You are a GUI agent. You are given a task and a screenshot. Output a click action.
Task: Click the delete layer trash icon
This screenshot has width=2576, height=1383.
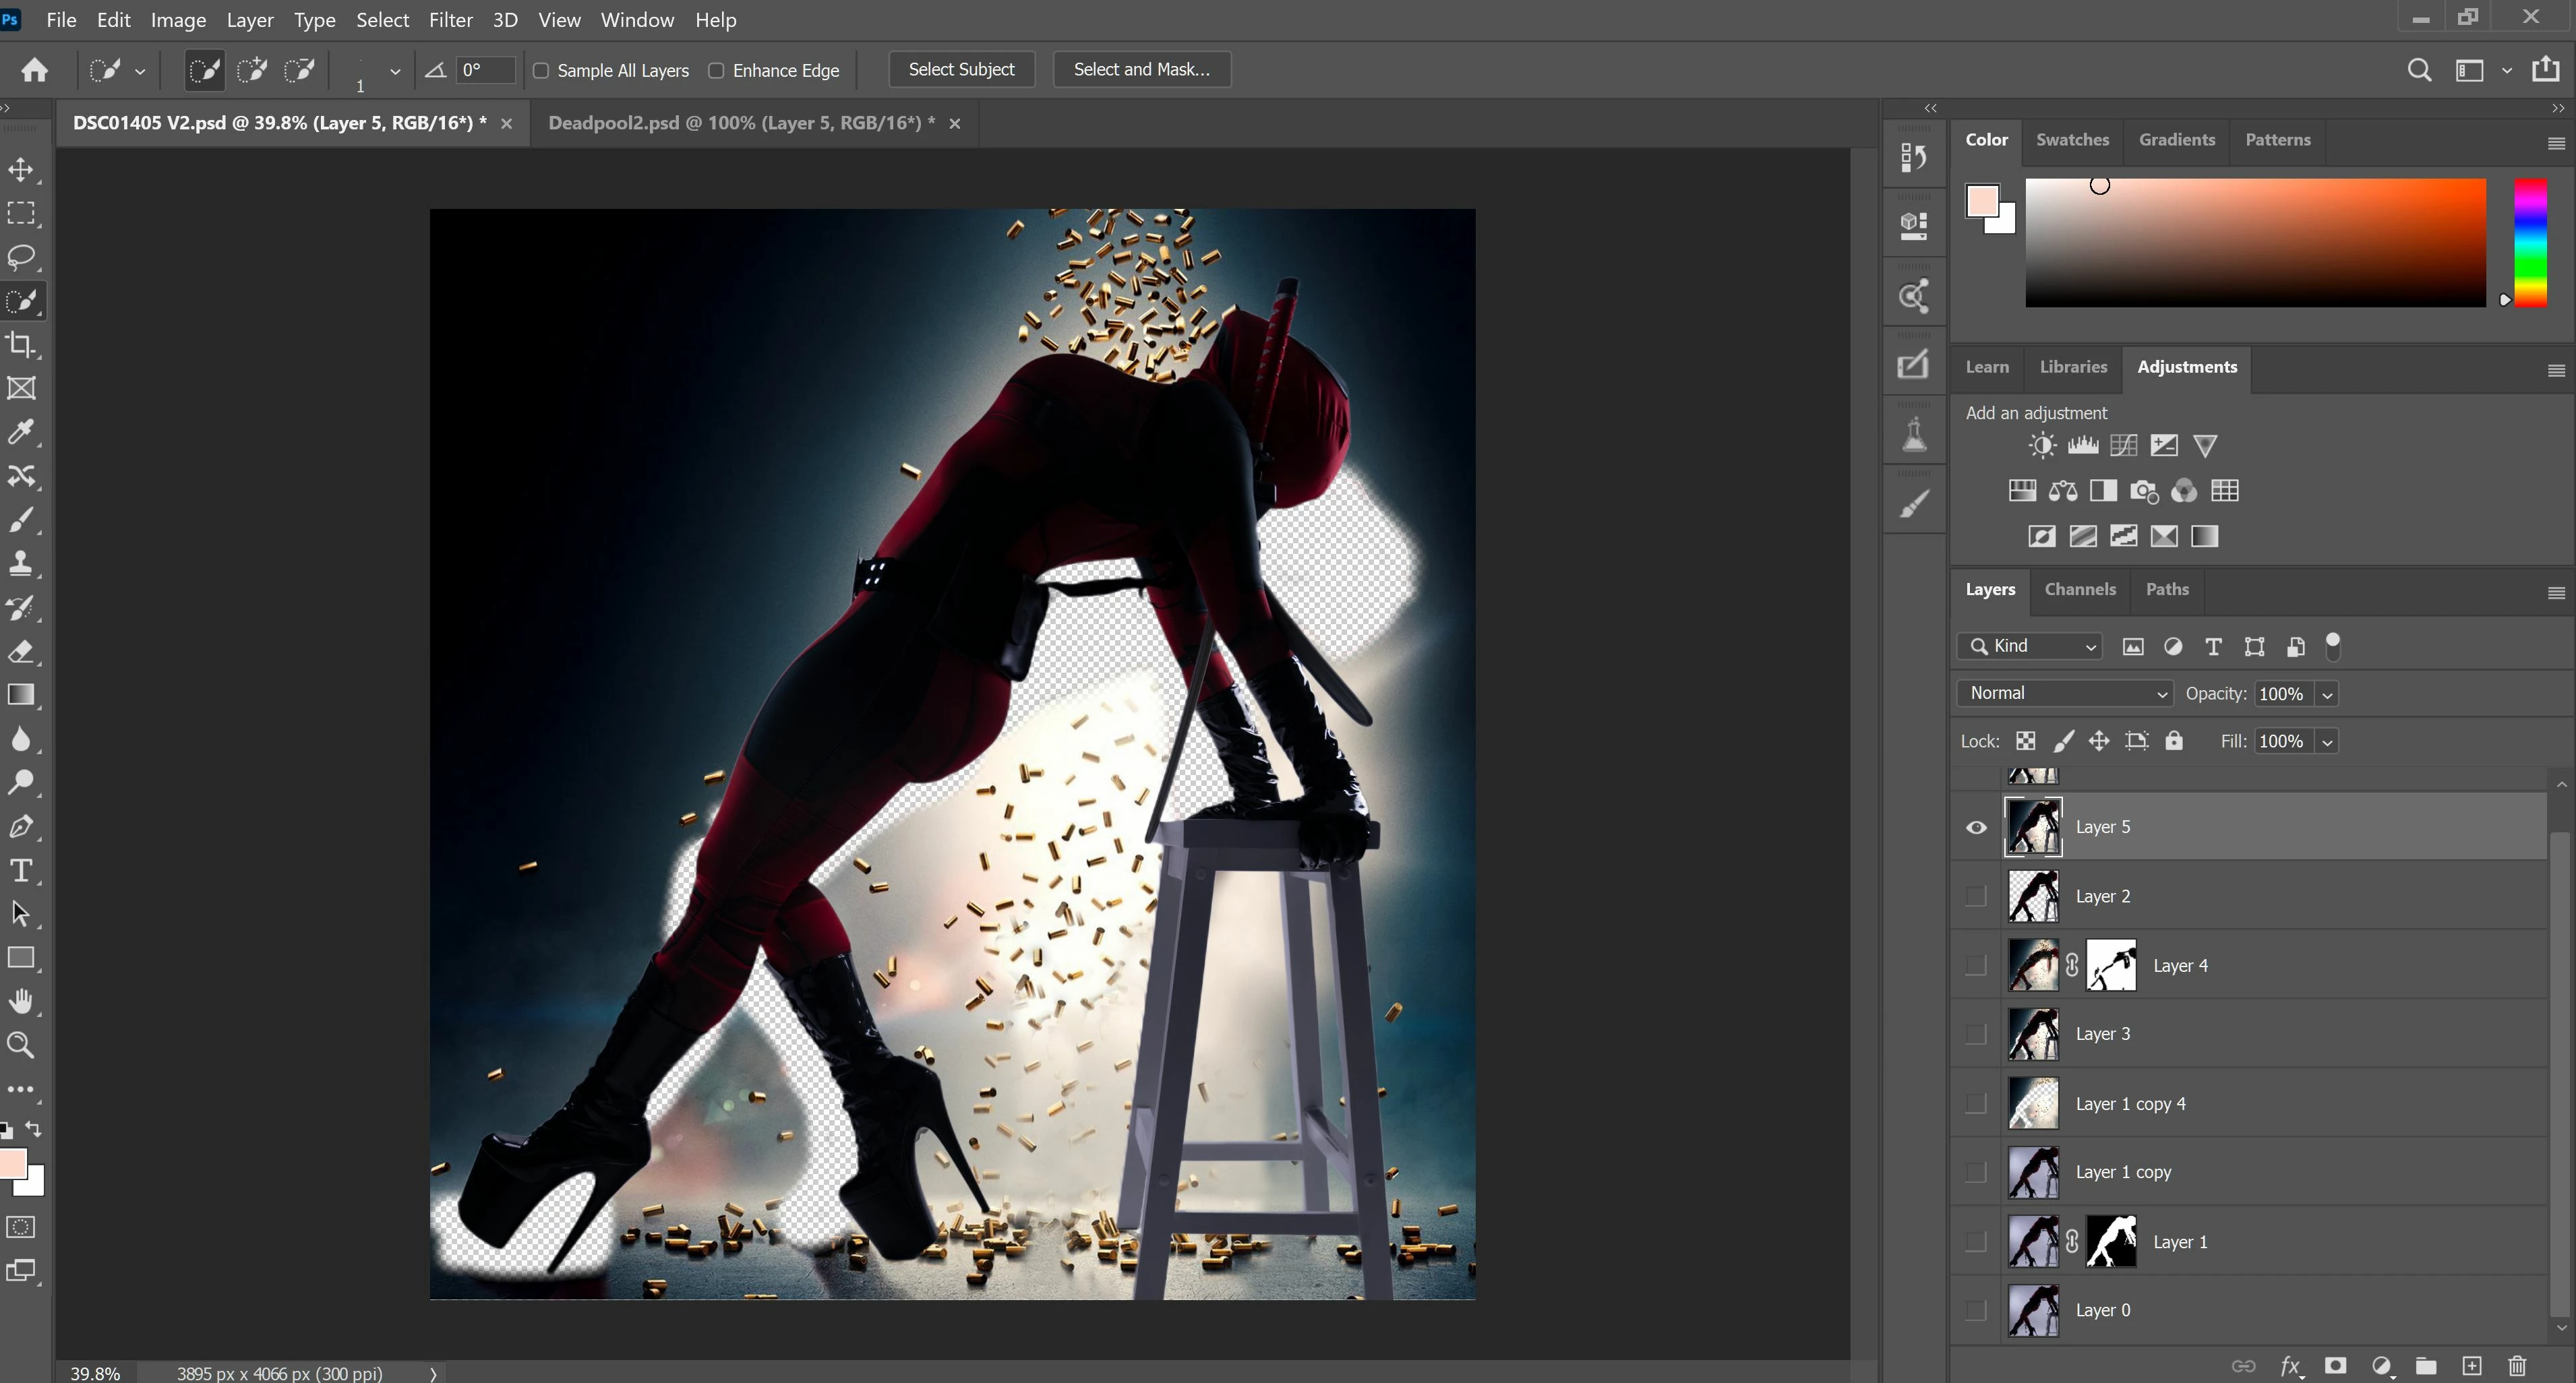pos(2517,1366)
